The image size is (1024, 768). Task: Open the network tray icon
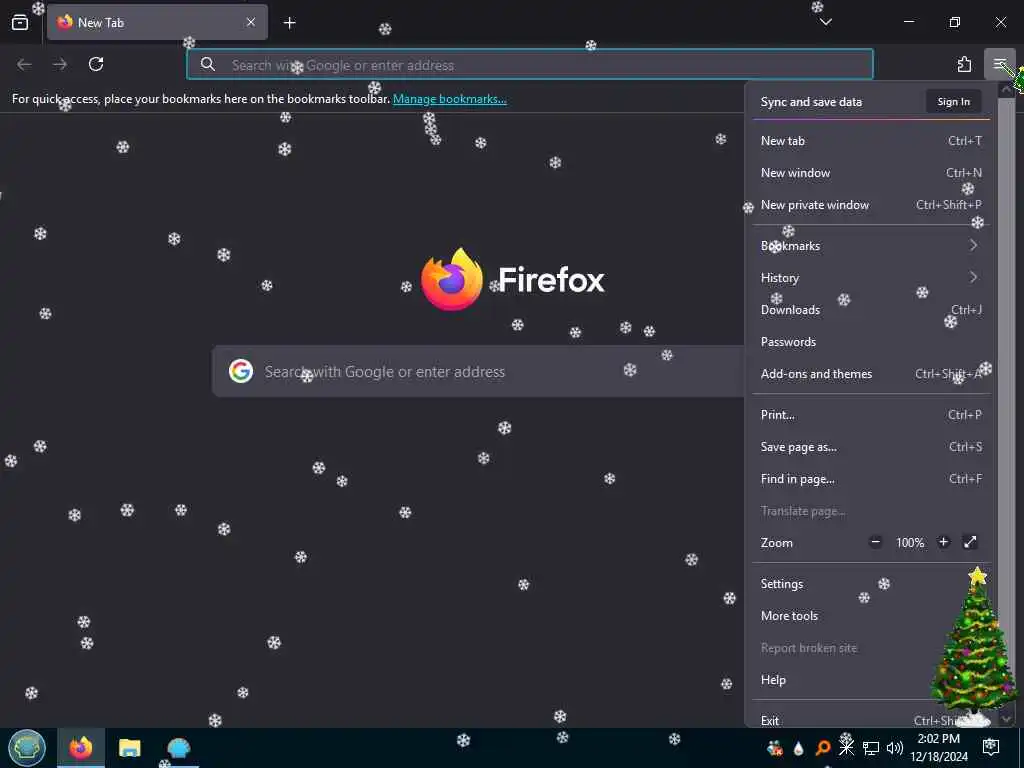871,748
